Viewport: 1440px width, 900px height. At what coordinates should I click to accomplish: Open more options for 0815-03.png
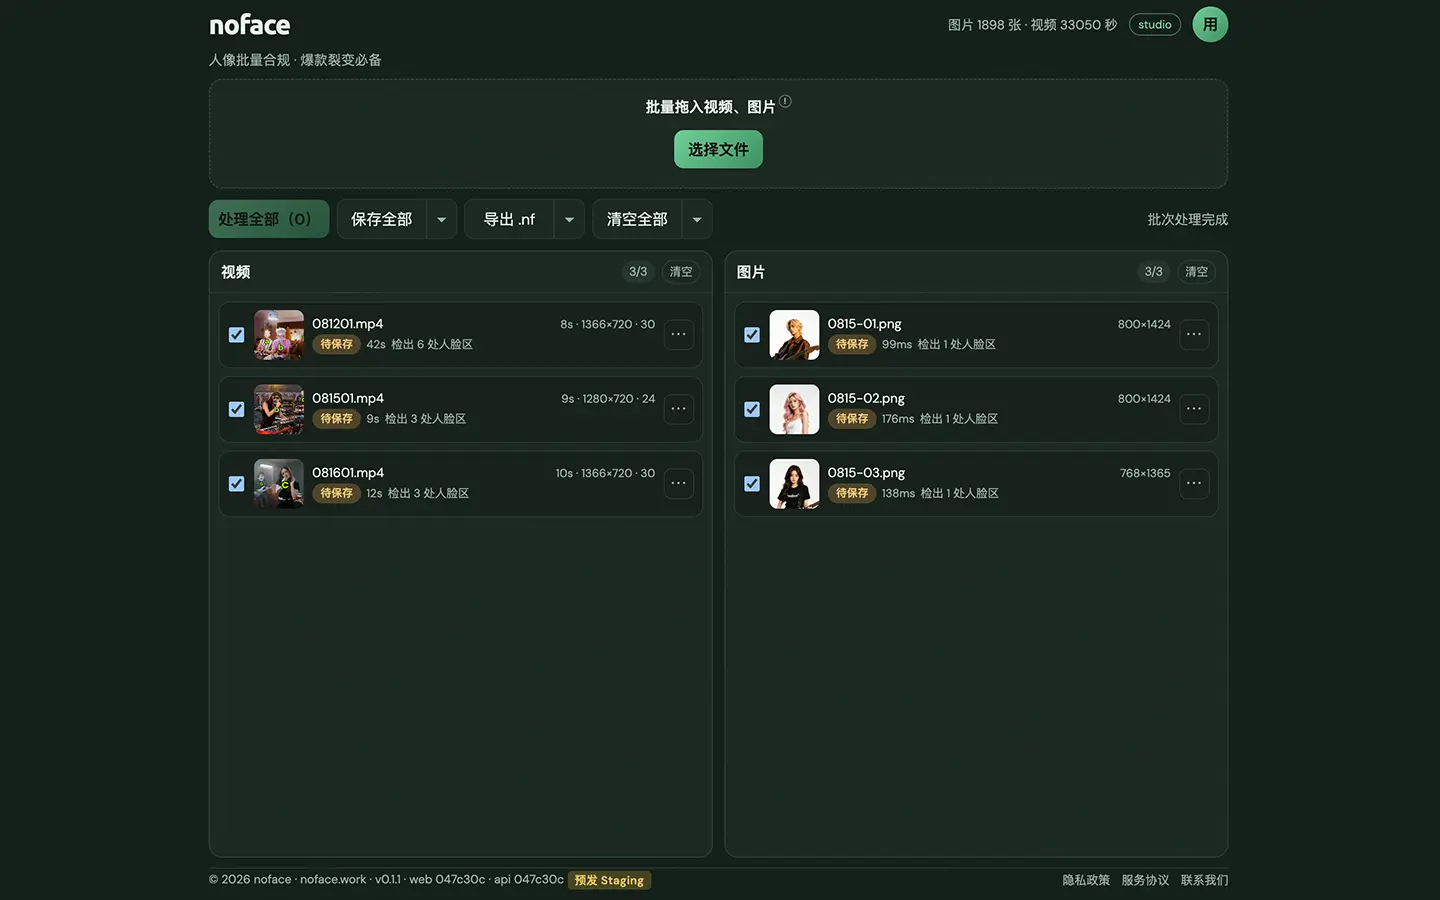pos(1194,484)
